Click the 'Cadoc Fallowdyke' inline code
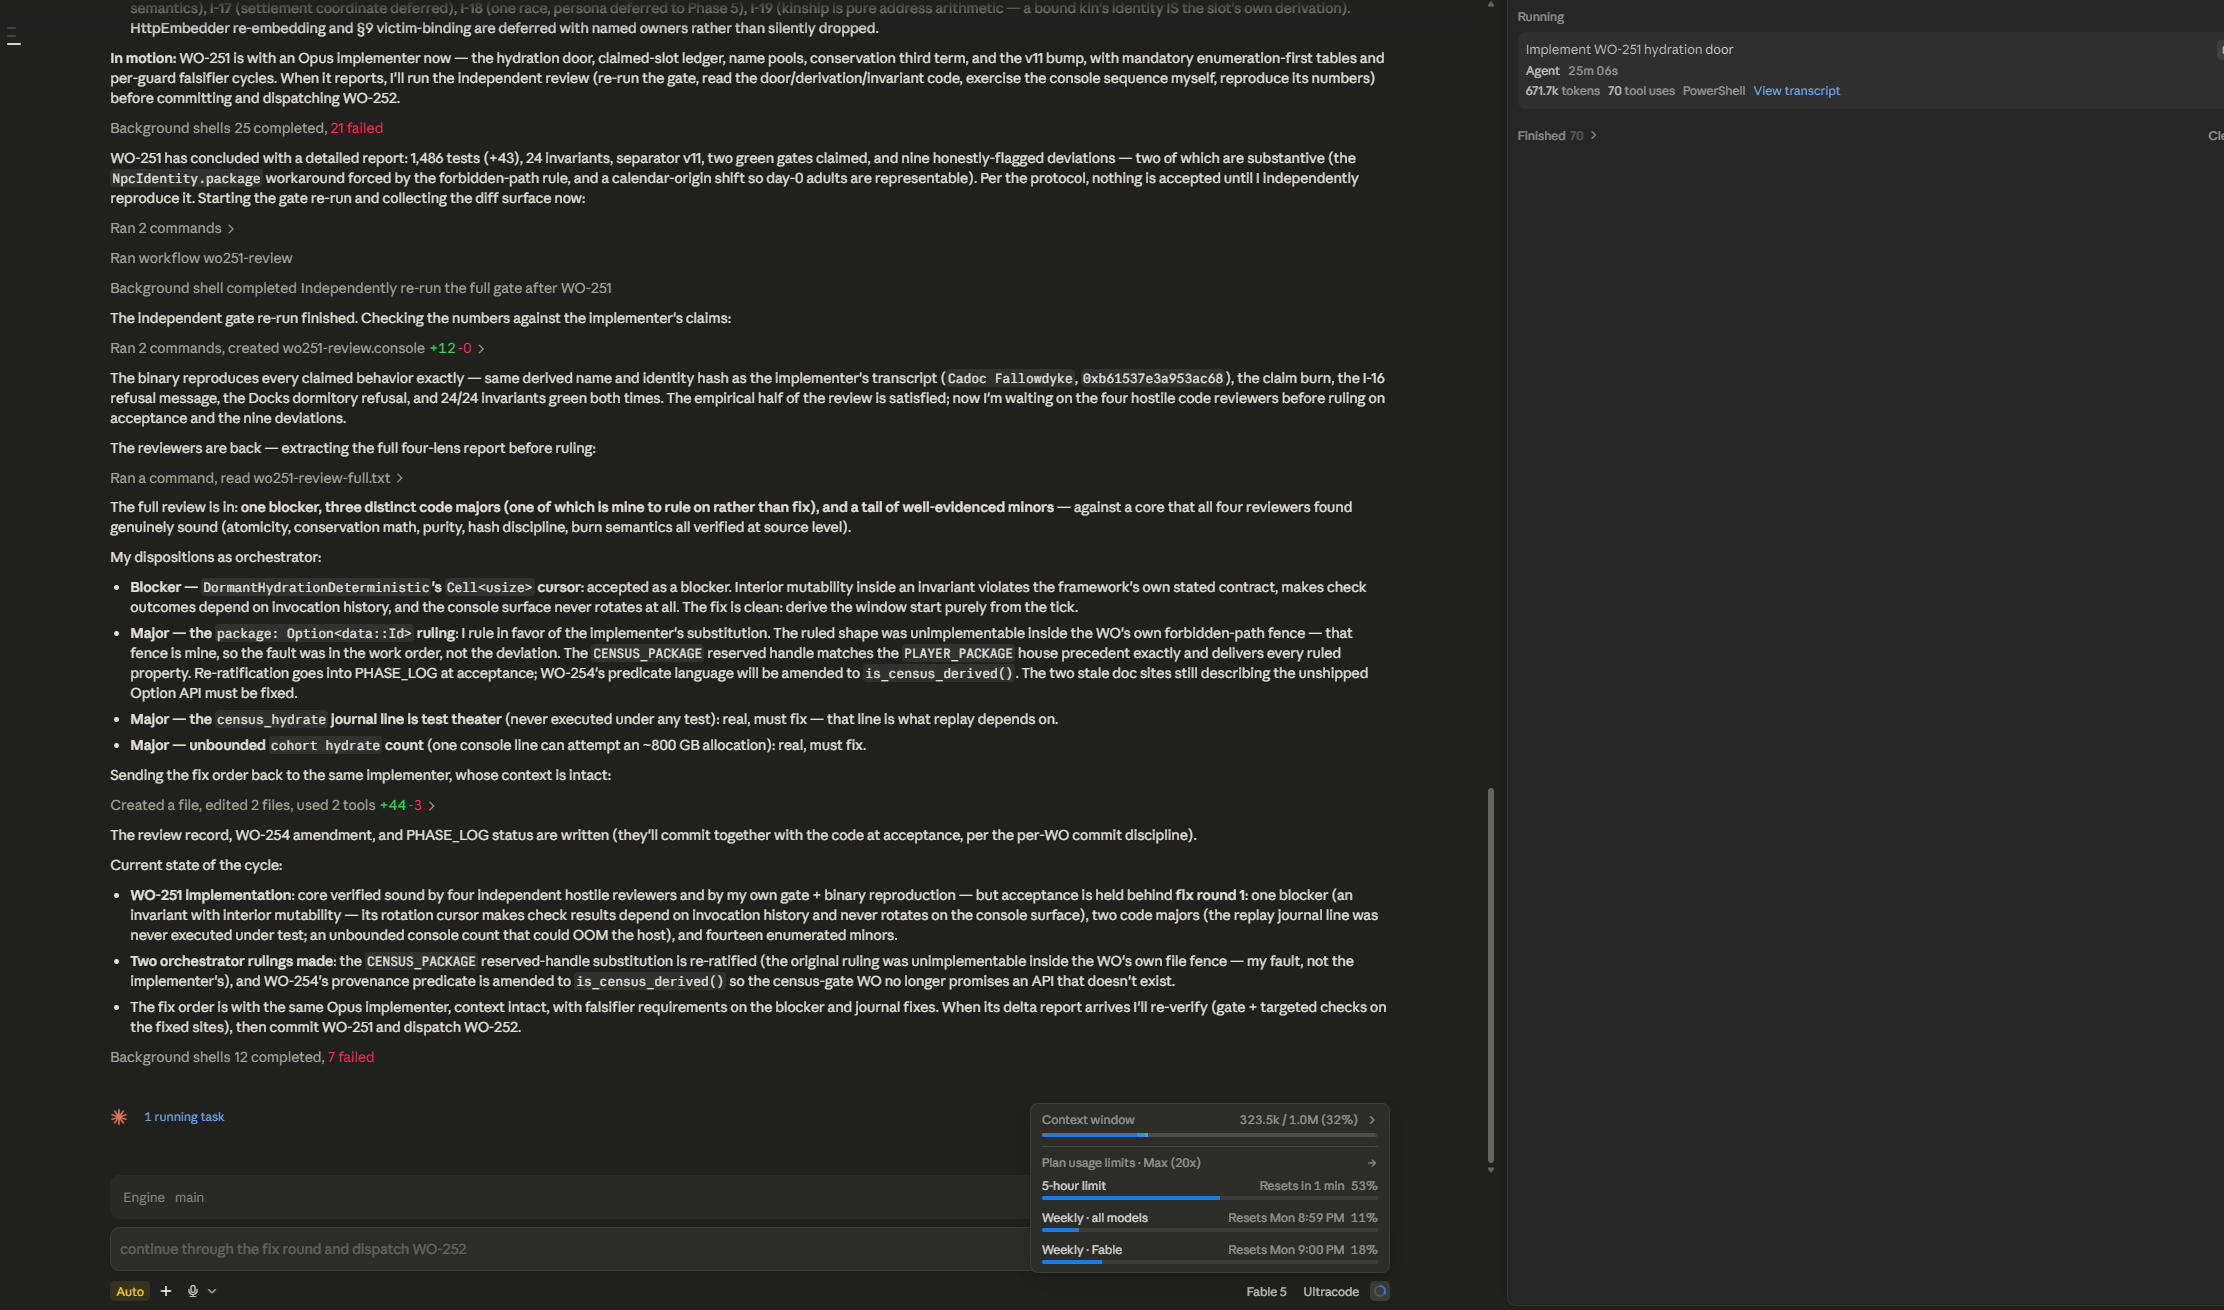Screen dimensions: 2224x1310 [1009, 379]
